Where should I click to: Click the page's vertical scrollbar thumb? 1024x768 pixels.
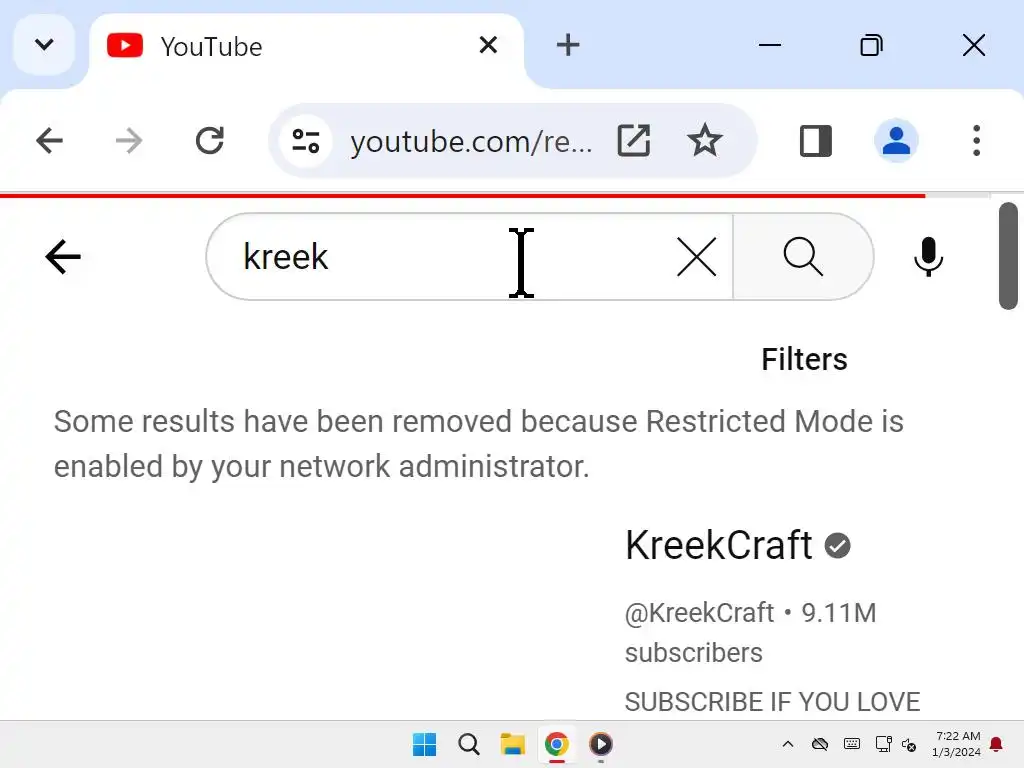pos(1008,255)
